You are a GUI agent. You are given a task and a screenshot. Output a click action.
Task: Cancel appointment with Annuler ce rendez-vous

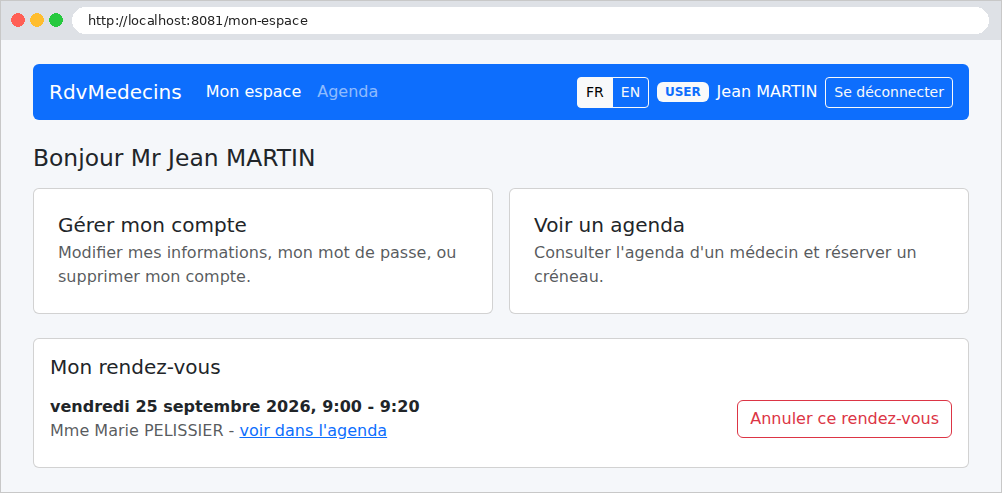point(844,419)
